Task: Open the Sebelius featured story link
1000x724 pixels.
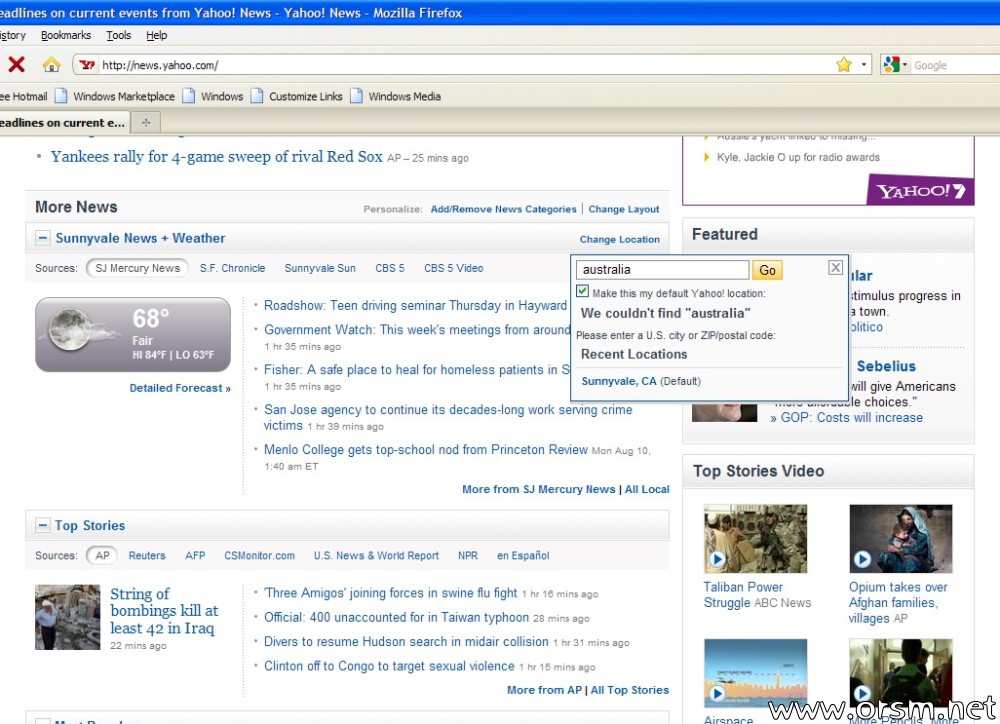Action: click(x=886, y=366)
